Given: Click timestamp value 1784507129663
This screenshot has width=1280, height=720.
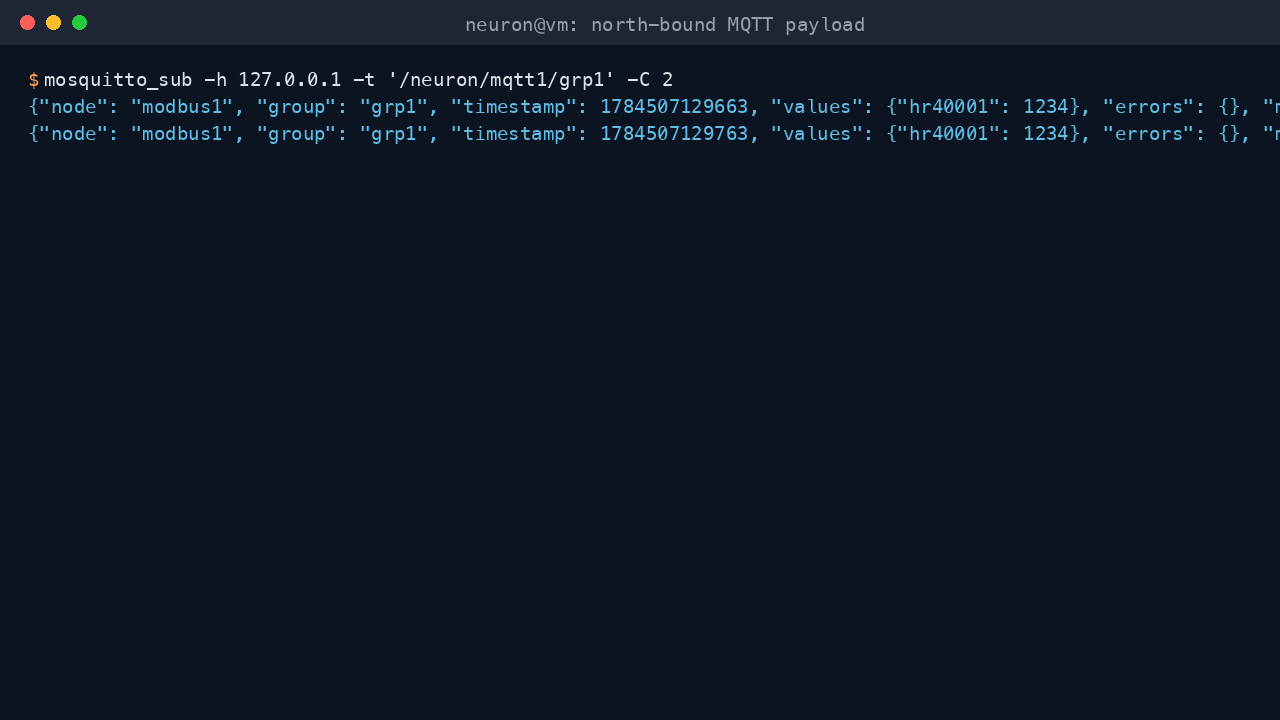Looking at the screenshot, I should click(673, 107).
